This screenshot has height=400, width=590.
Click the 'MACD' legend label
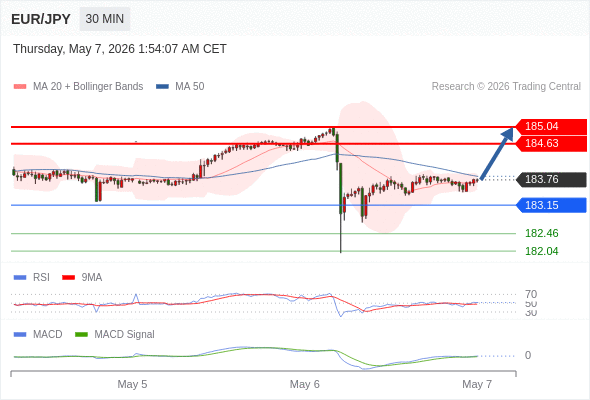coord(48,335)
